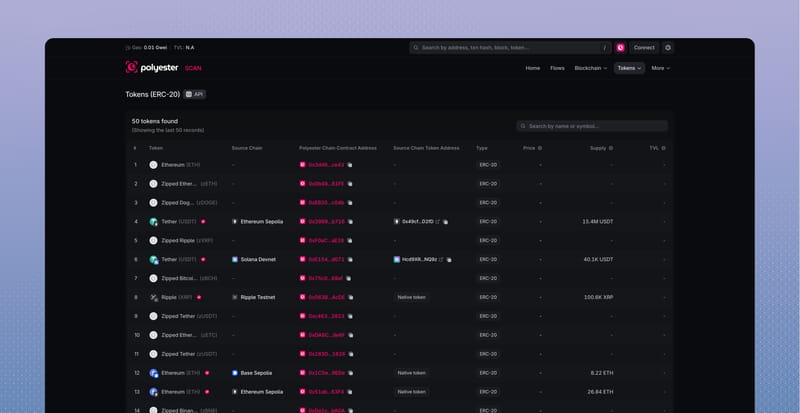Open contract address in row 13 Ethereum Sepolia
This screenshot has height=413, width=800.
(327, 392)
